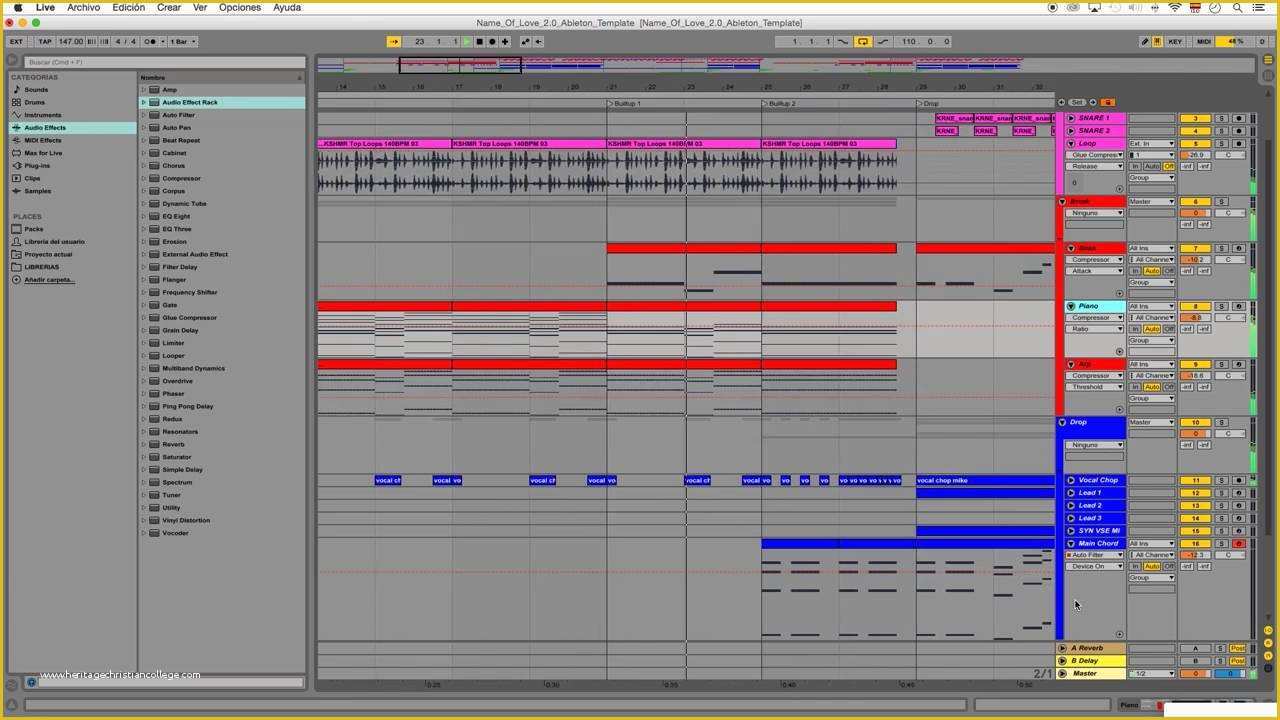Select Plug-ins category in browser
This screenshot has height=720, width=1280.
click(x=37, y=165)
